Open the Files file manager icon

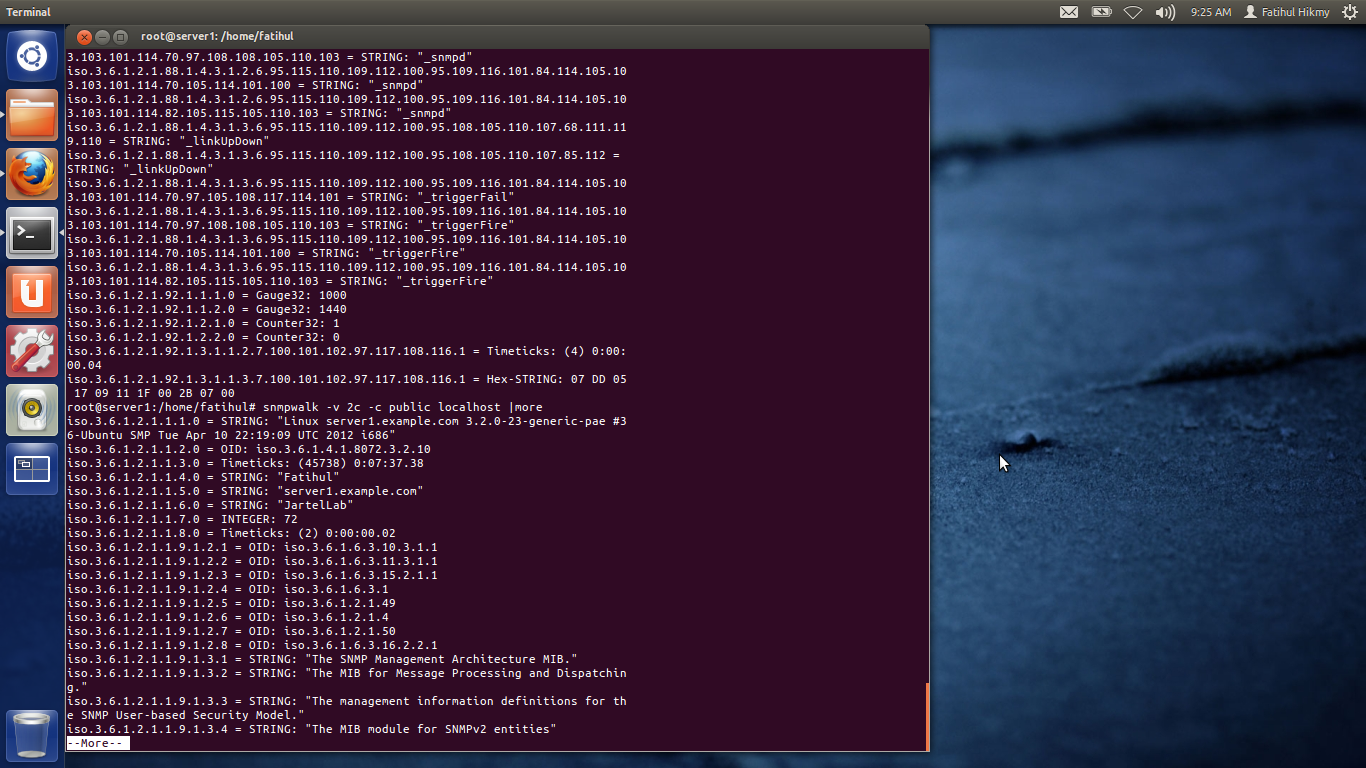pos(31,116)
